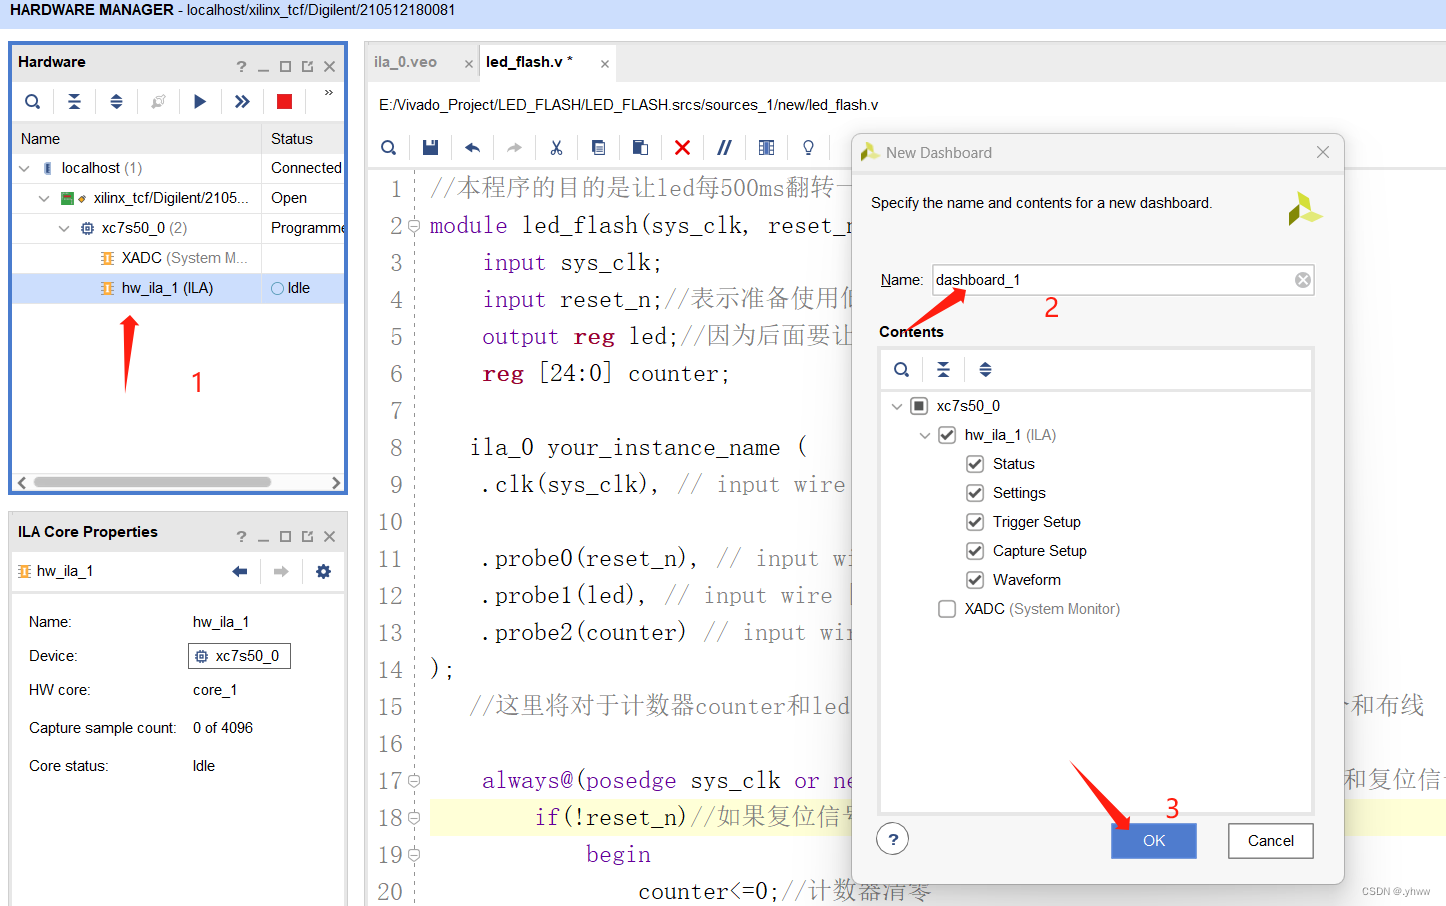Close the New Dashboard dialog window
1446x906 pixels.
1323,152
